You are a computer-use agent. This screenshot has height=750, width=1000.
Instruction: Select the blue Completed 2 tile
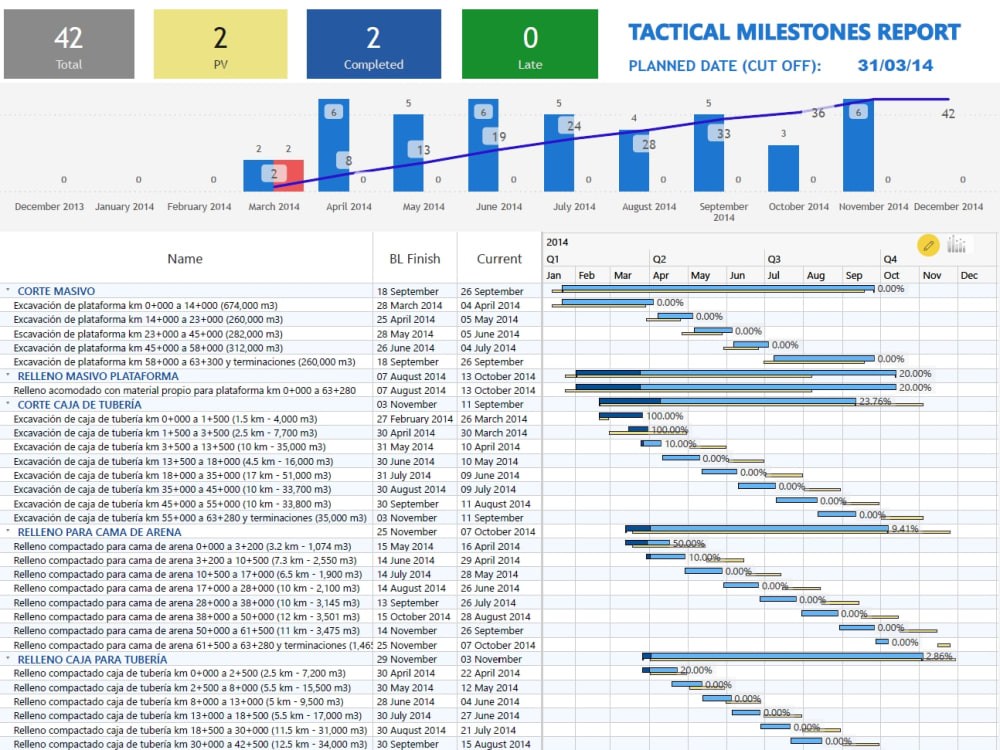click(x=374, y=44)
